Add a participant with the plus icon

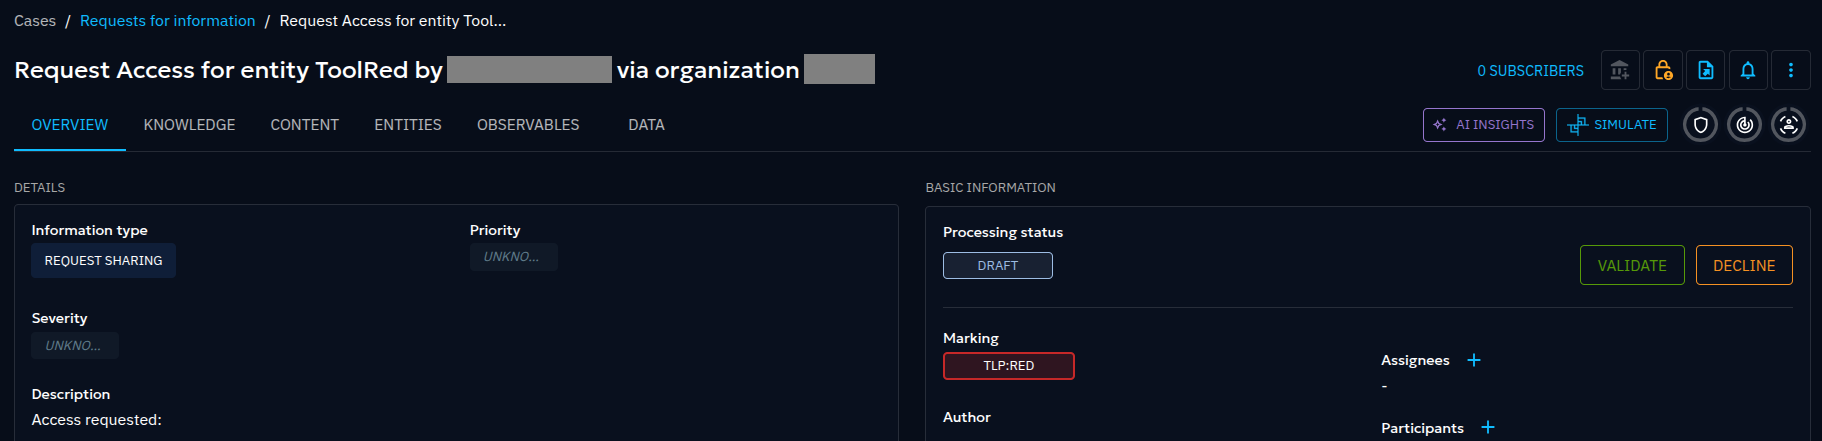pyautogui.click(x=1487, y=427)
